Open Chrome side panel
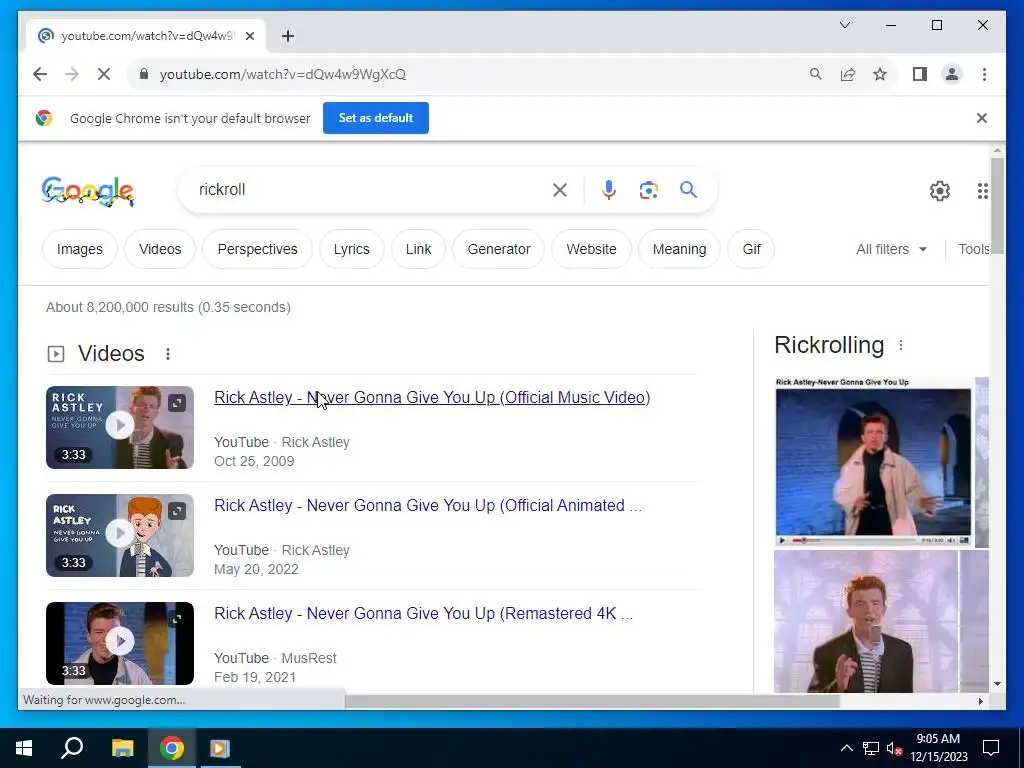The image size is (1024, 768). pos(920,74)
